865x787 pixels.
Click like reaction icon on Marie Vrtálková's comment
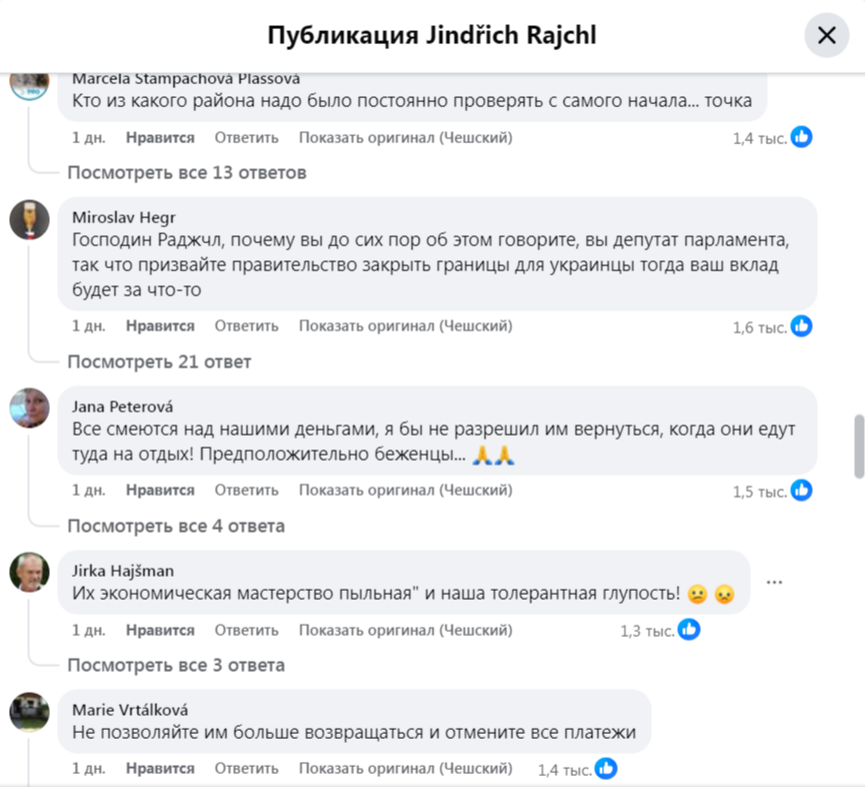tap(606, 768)
